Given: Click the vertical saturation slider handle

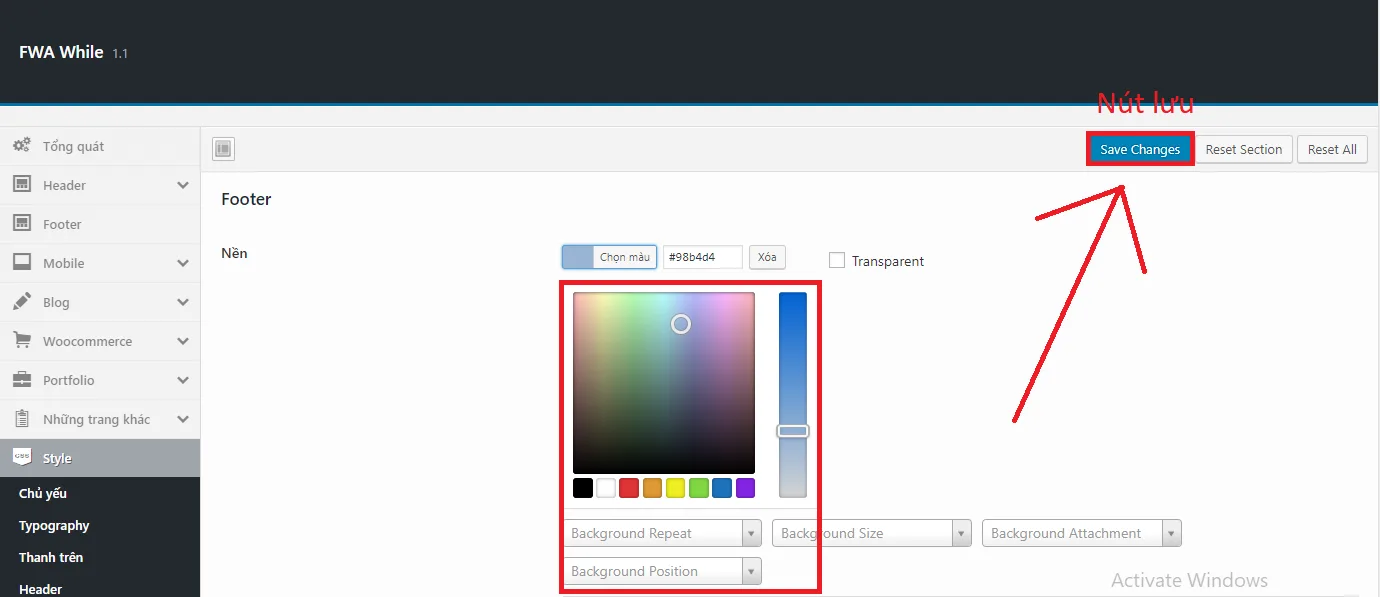Looking at the screenshot, I should pos(793,431).
